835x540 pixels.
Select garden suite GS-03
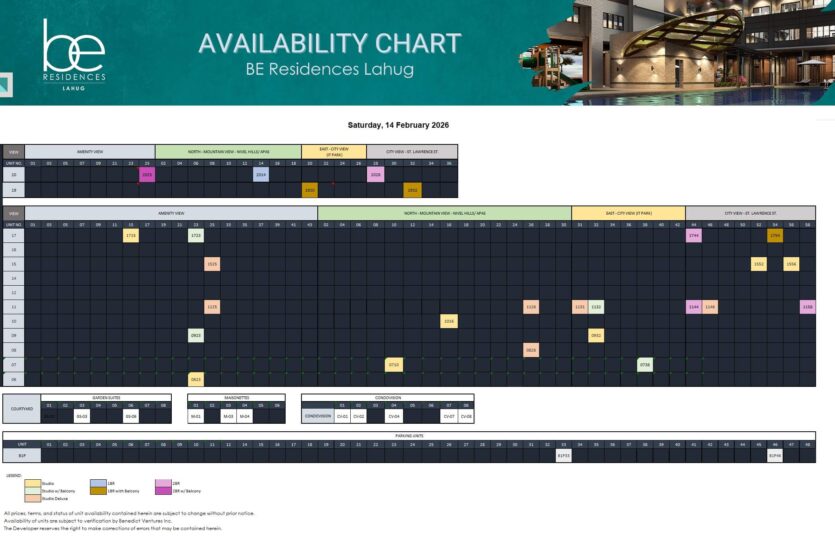(82, 416)
